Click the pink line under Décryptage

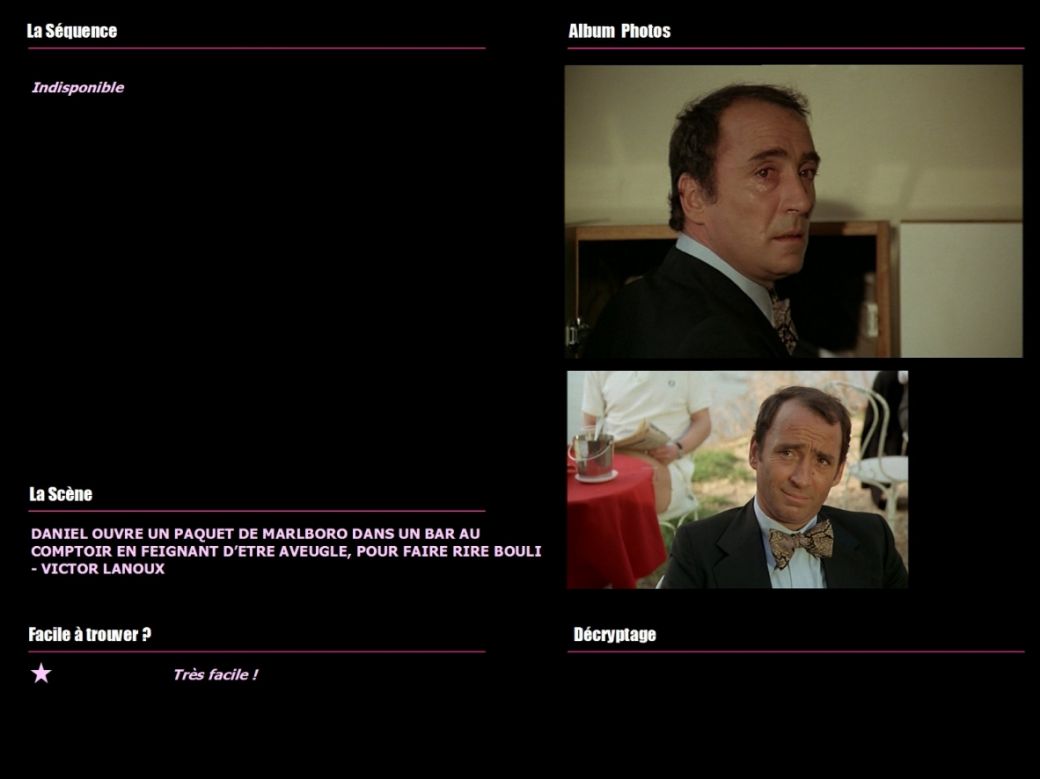(x=796, y=652)
